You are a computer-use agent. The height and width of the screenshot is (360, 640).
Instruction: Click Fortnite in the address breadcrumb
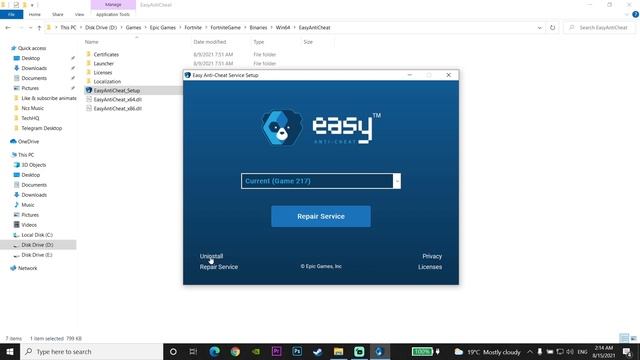193,28
